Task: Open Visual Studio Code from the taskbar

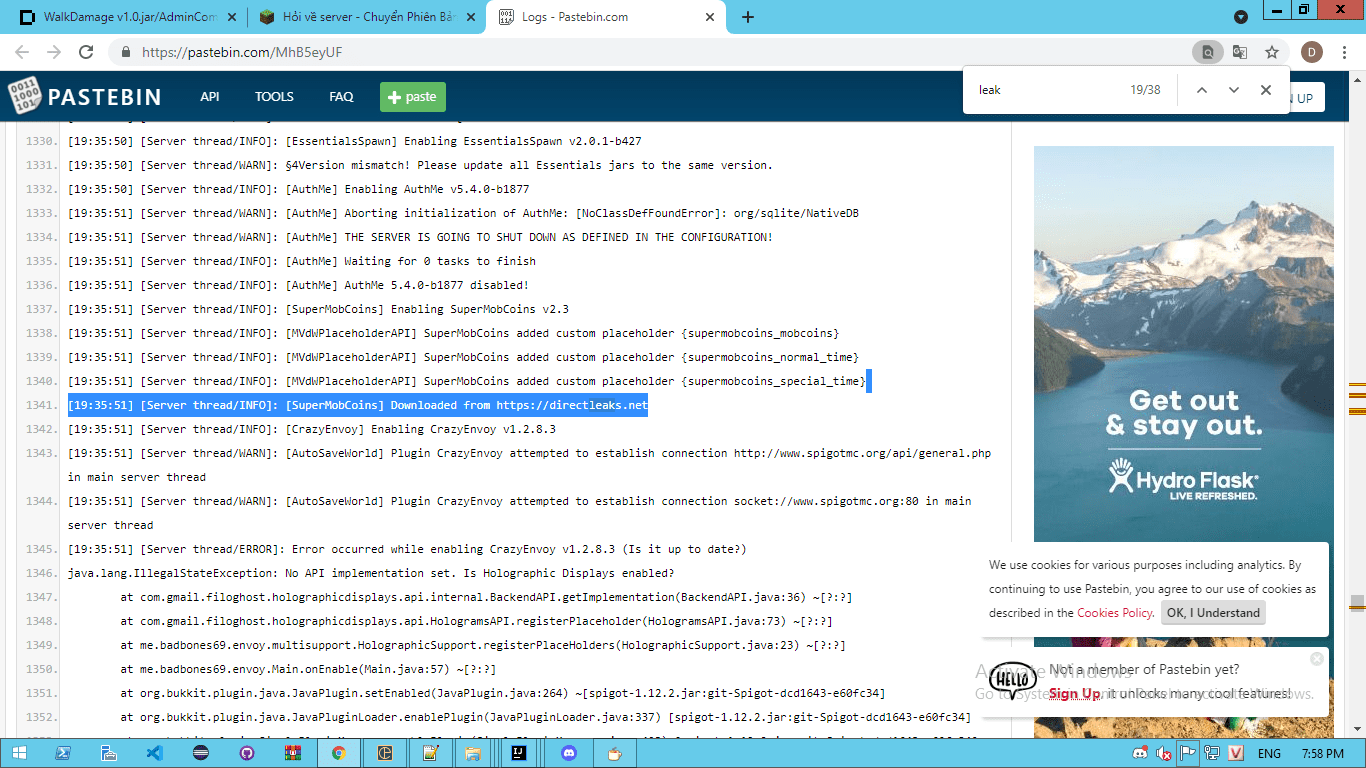Action: tap(154, 753)
